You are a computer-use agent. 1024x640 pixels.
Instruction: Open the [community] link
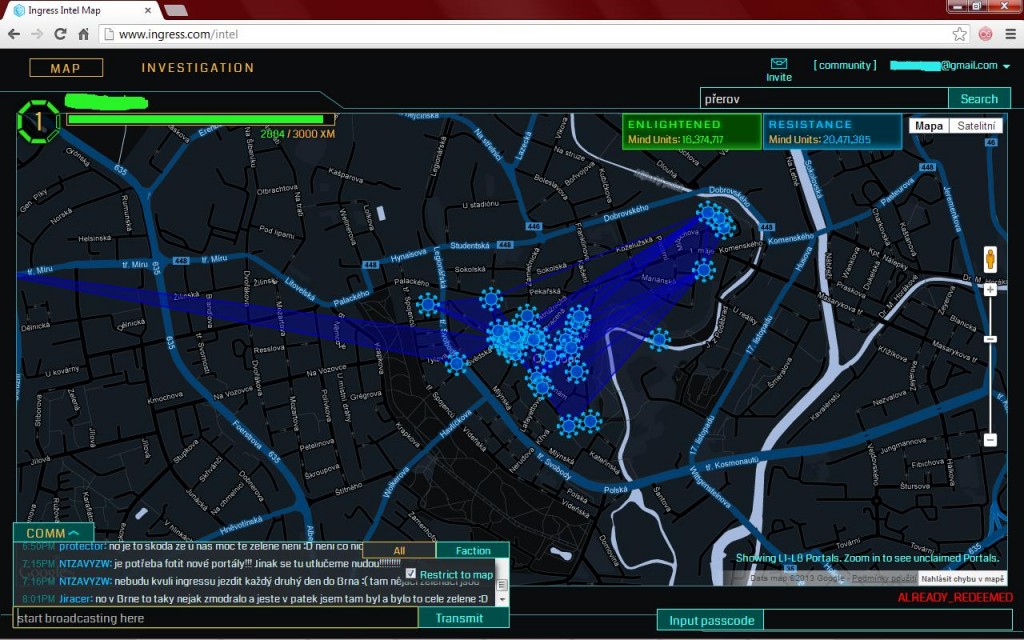[x=845, y=65]
